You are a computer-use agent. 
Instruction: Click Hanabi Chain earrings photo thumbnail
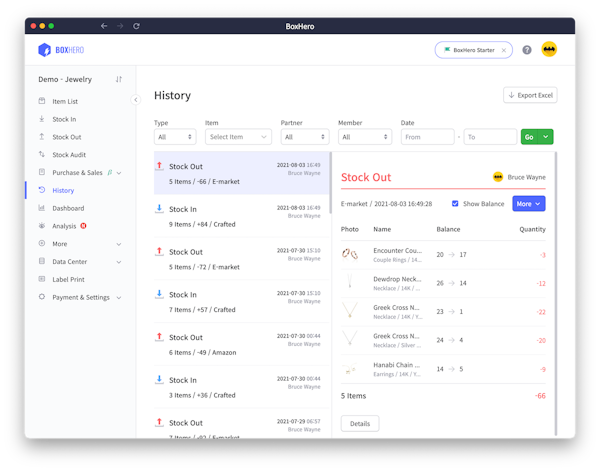coord(350,369)
